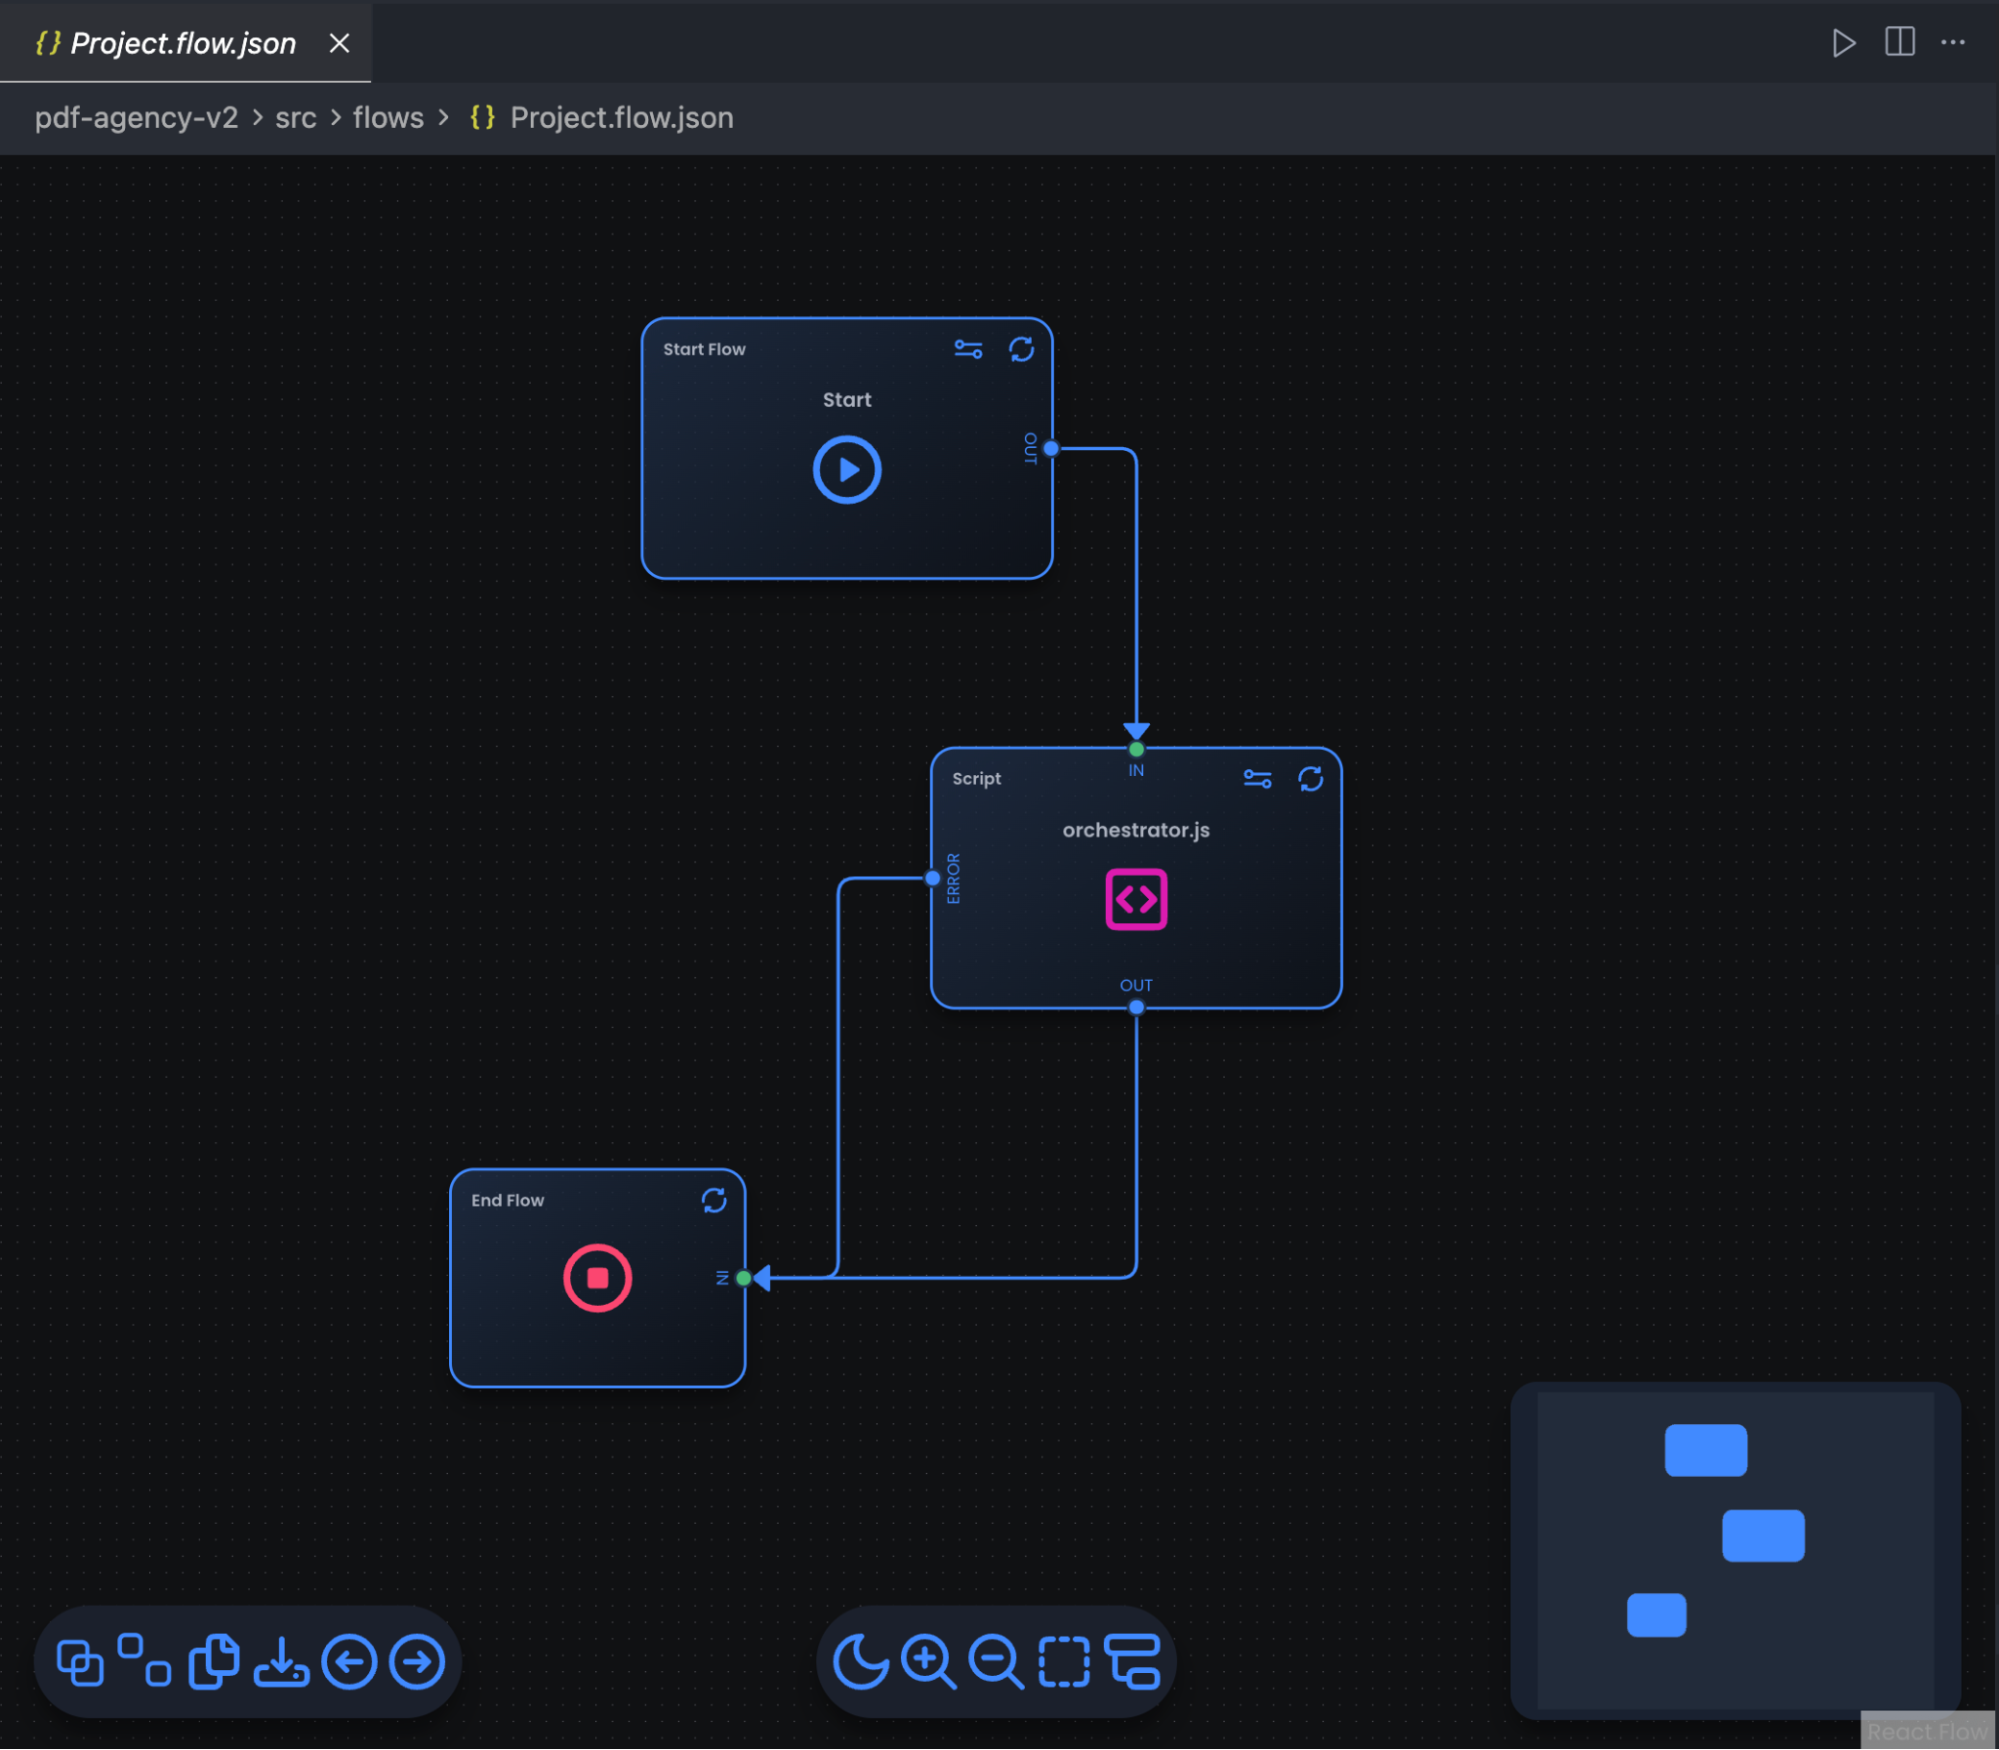Click IN handle on Script node

tap(1136, 749)
